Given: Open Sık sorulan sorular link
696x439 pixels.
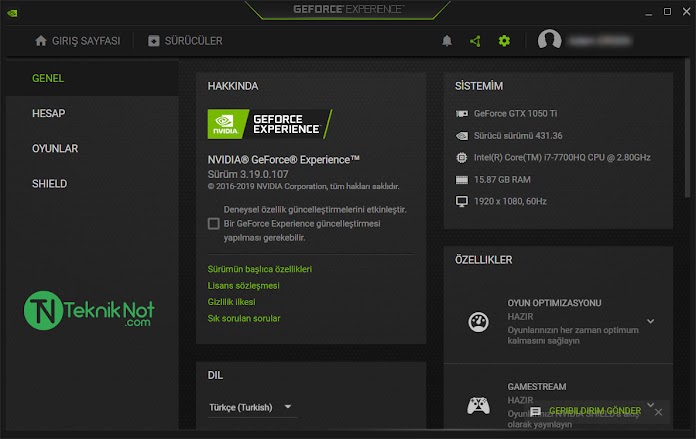Looking at the screenshot, I should (244, 318).
